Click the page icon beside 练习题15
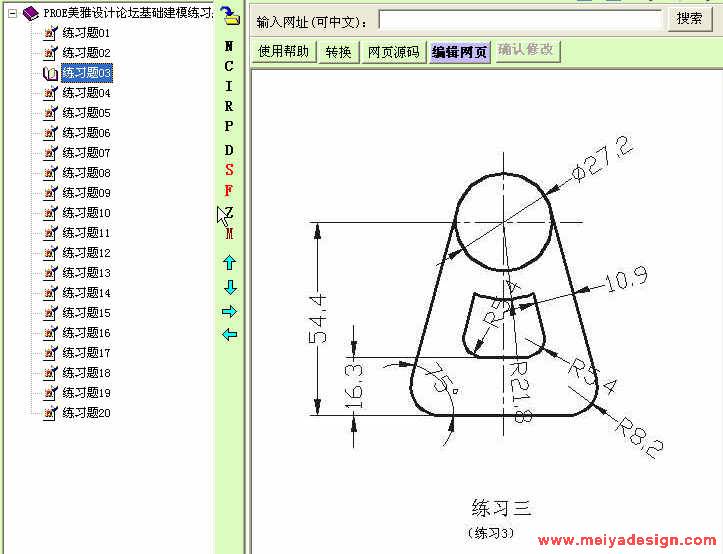723x554 pixels. pos(50,313)
